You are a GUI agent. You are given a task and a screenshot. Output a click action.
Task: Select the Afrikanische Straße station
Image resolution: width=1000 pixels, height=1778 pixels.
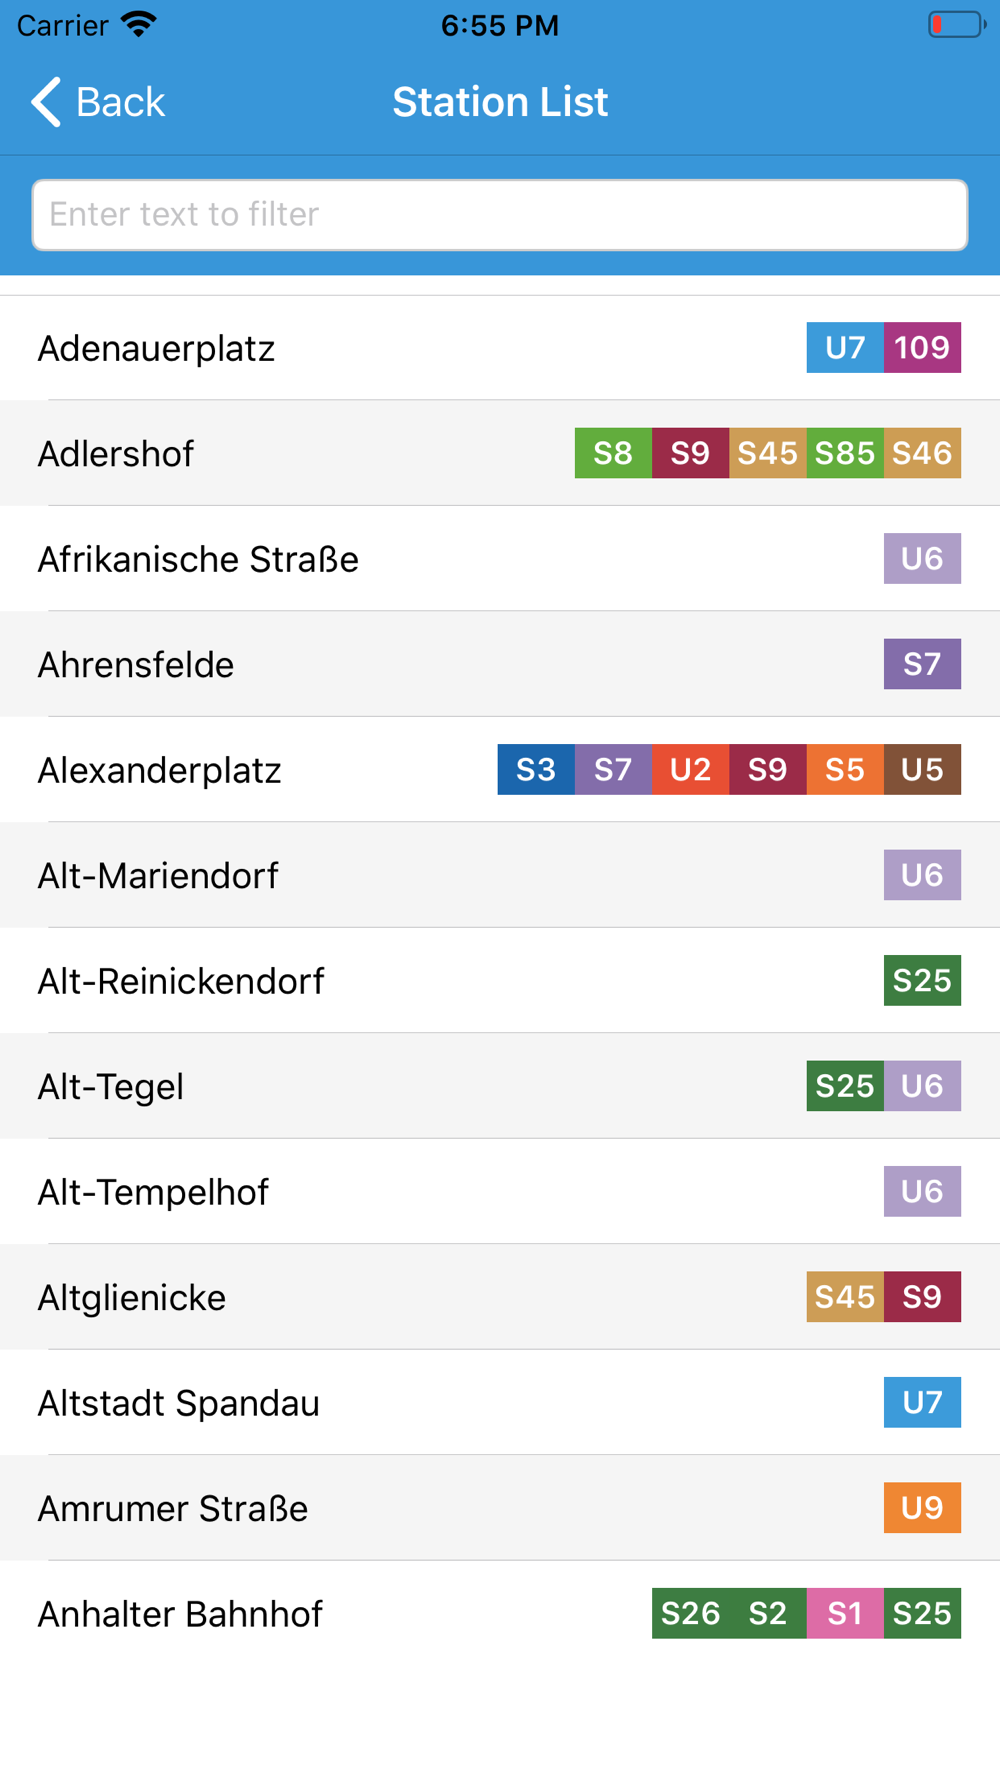tap(500, 559)
